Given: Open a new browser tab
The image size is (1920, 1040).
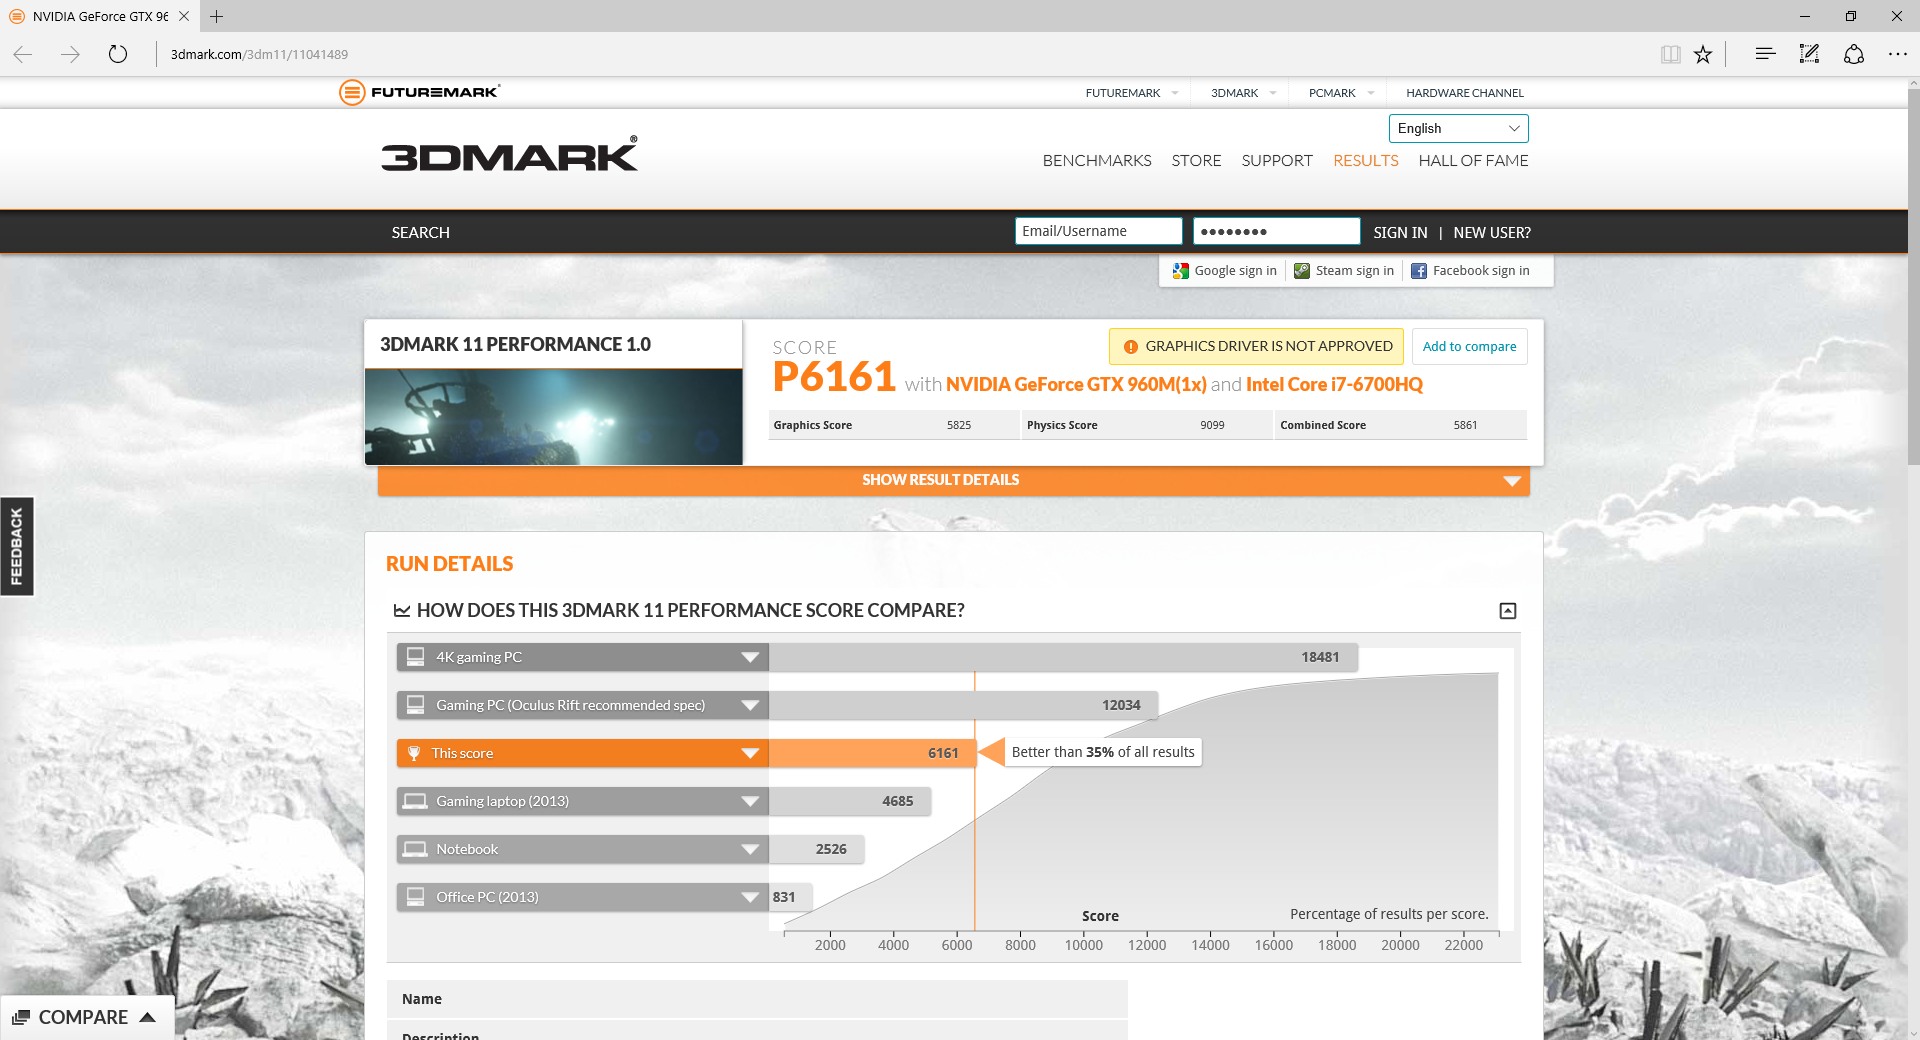Looking at the screenshot, I should click(x=216, y=16).
